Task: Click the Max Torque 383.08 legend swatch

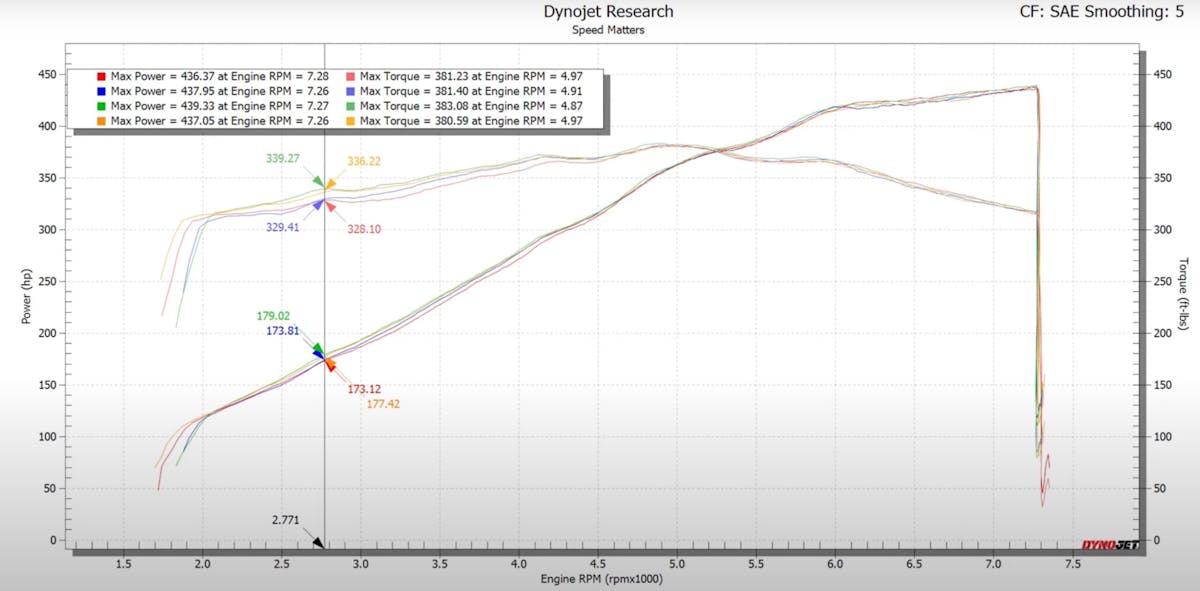Action: (x=350, y=106)
